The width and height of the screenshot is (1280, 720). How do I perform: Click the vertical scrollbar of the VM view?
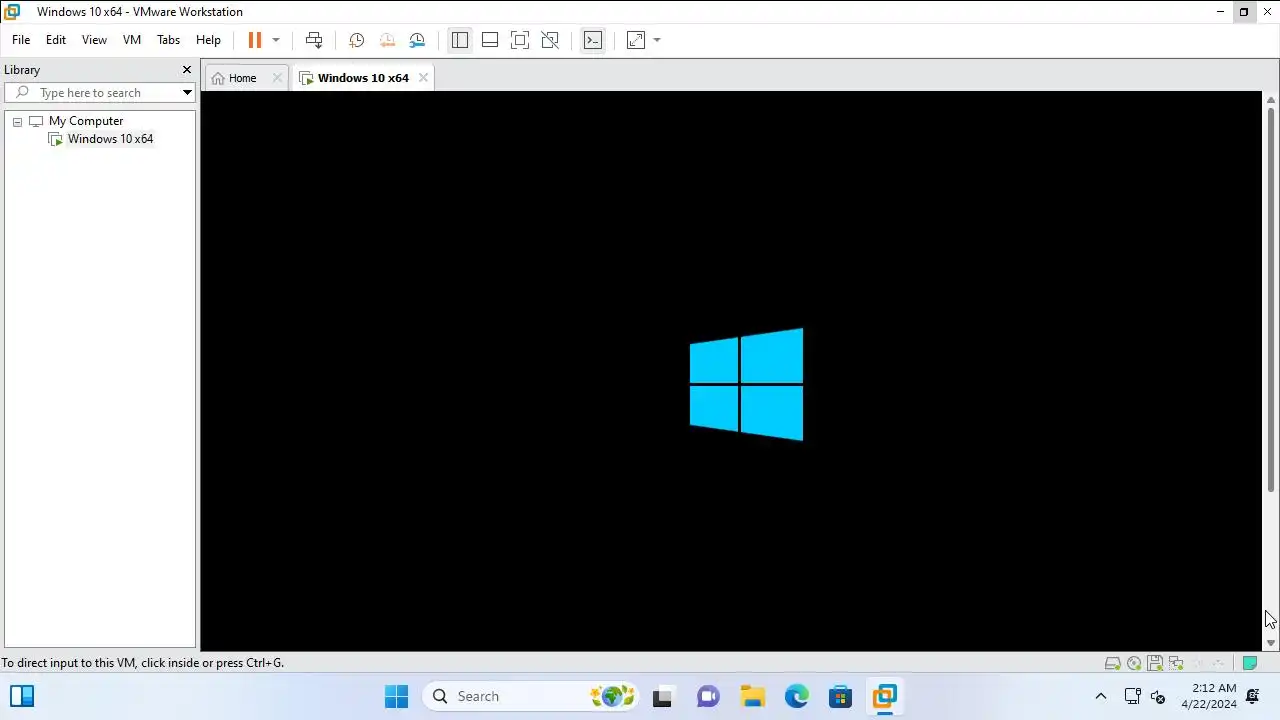pos(1271,299)
